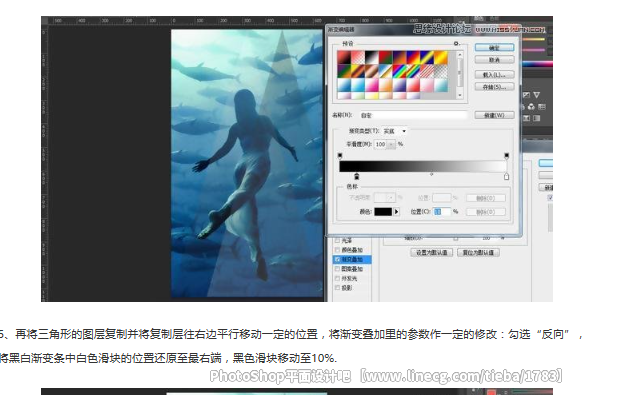Image resolution: width=618 pixels, height=395 pixels.
Task: Click the right opacity stop above the gradient bar
Action: (x=506, y=156)
